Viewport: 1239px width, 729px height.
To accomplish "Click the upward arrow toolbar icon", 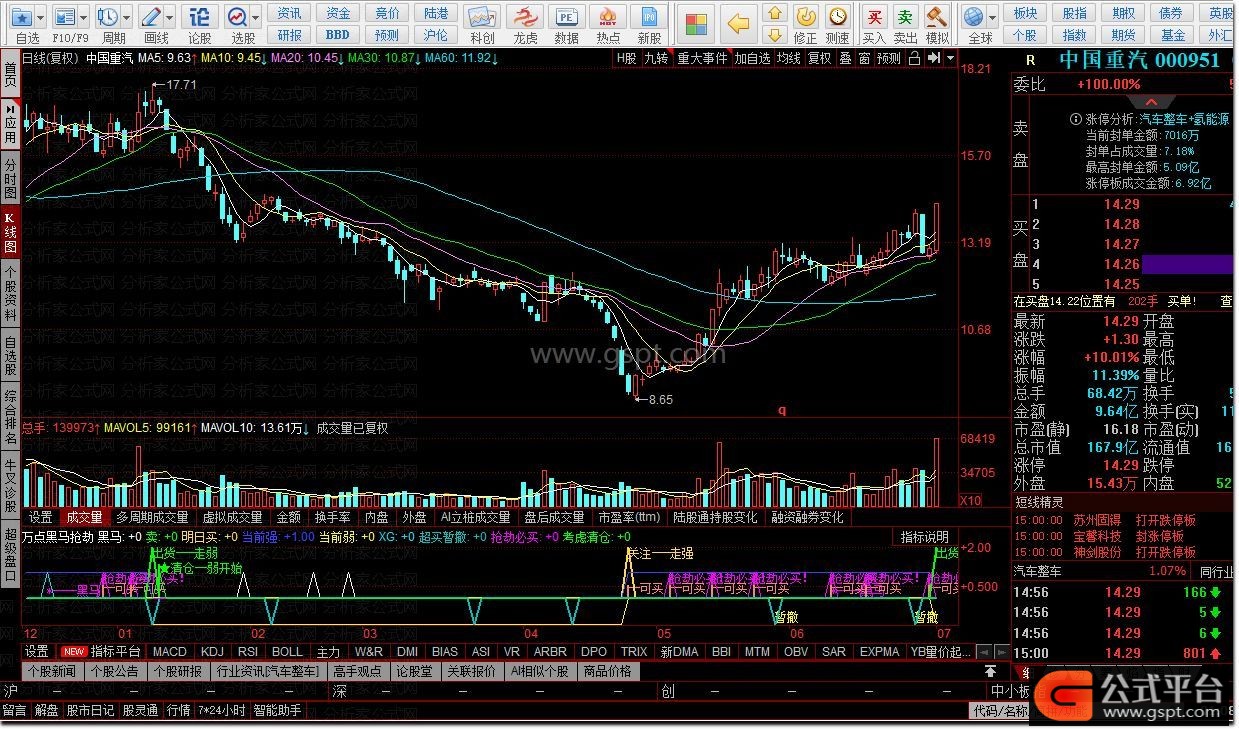I will point(774,13).
